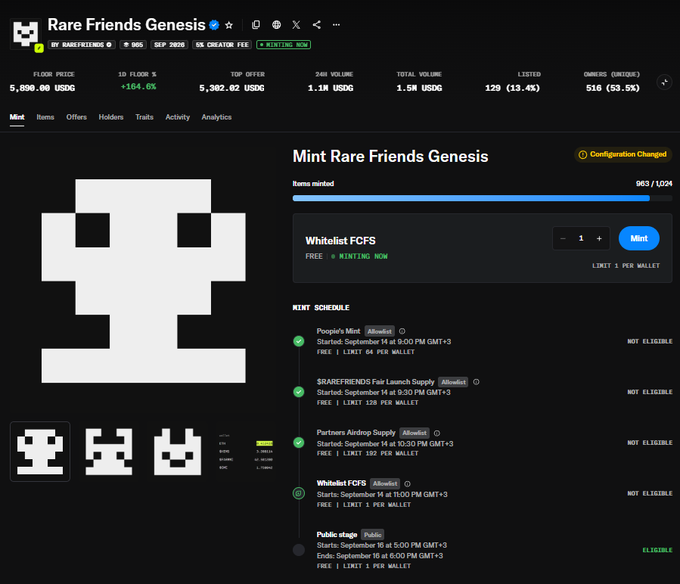Select the second pixel character thumbnail

109,451
